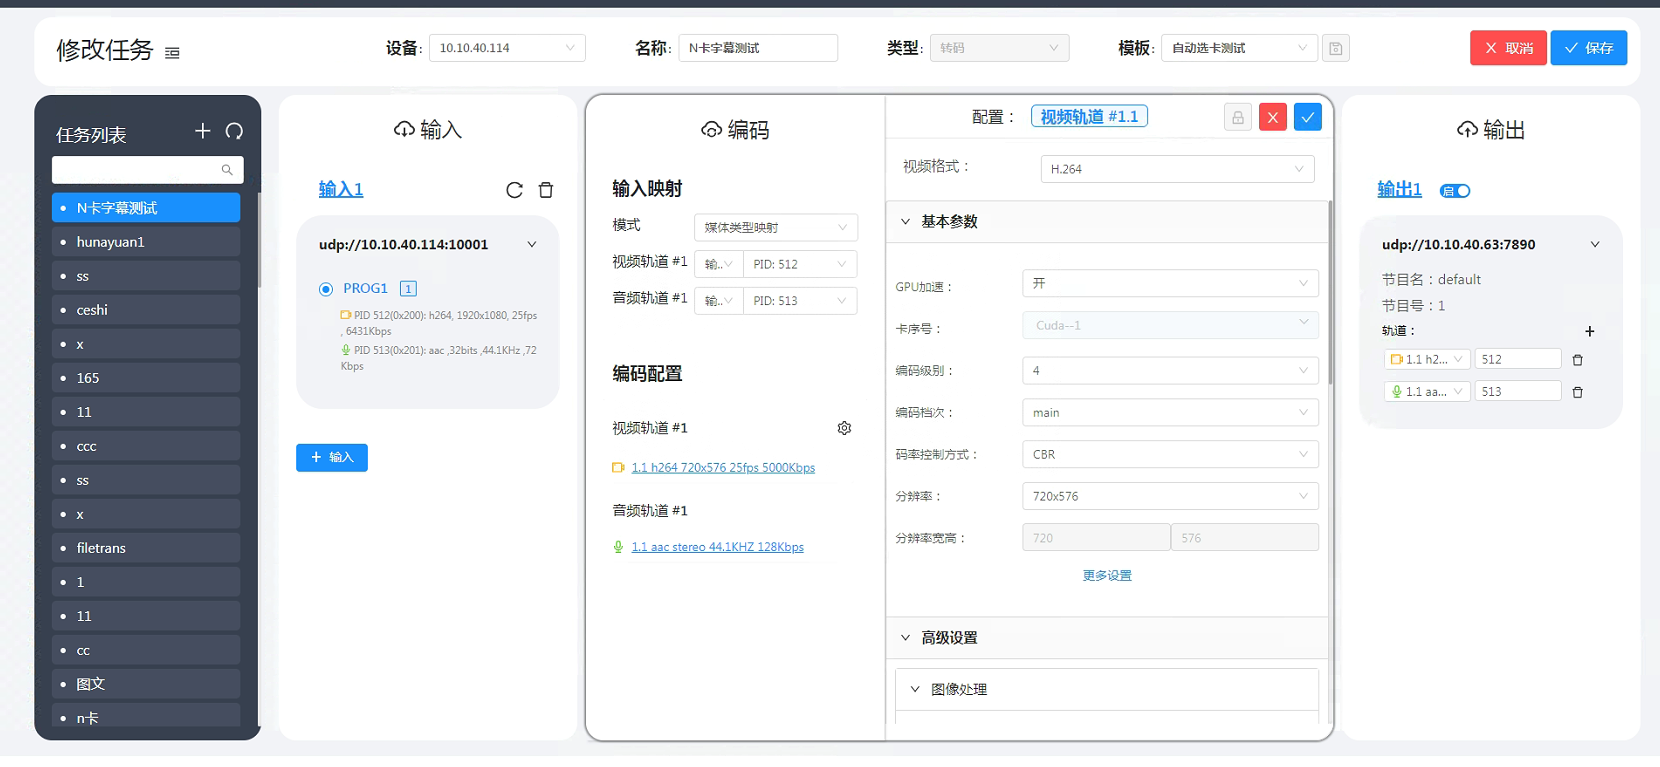Open the 视频轨道 #1 PID: 512 dropdown
Screen dimensions: 1660x767
(x=800, y=265)
